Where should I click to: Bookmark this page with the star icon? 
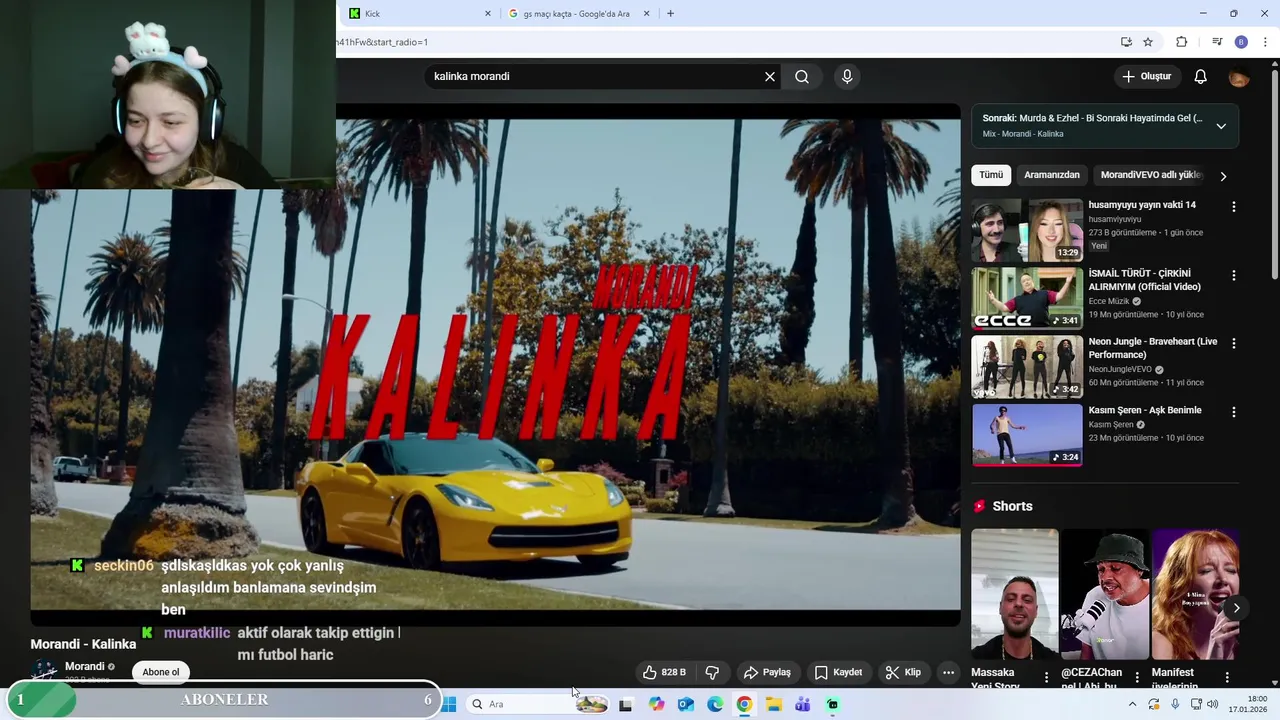click(1148, 42)
